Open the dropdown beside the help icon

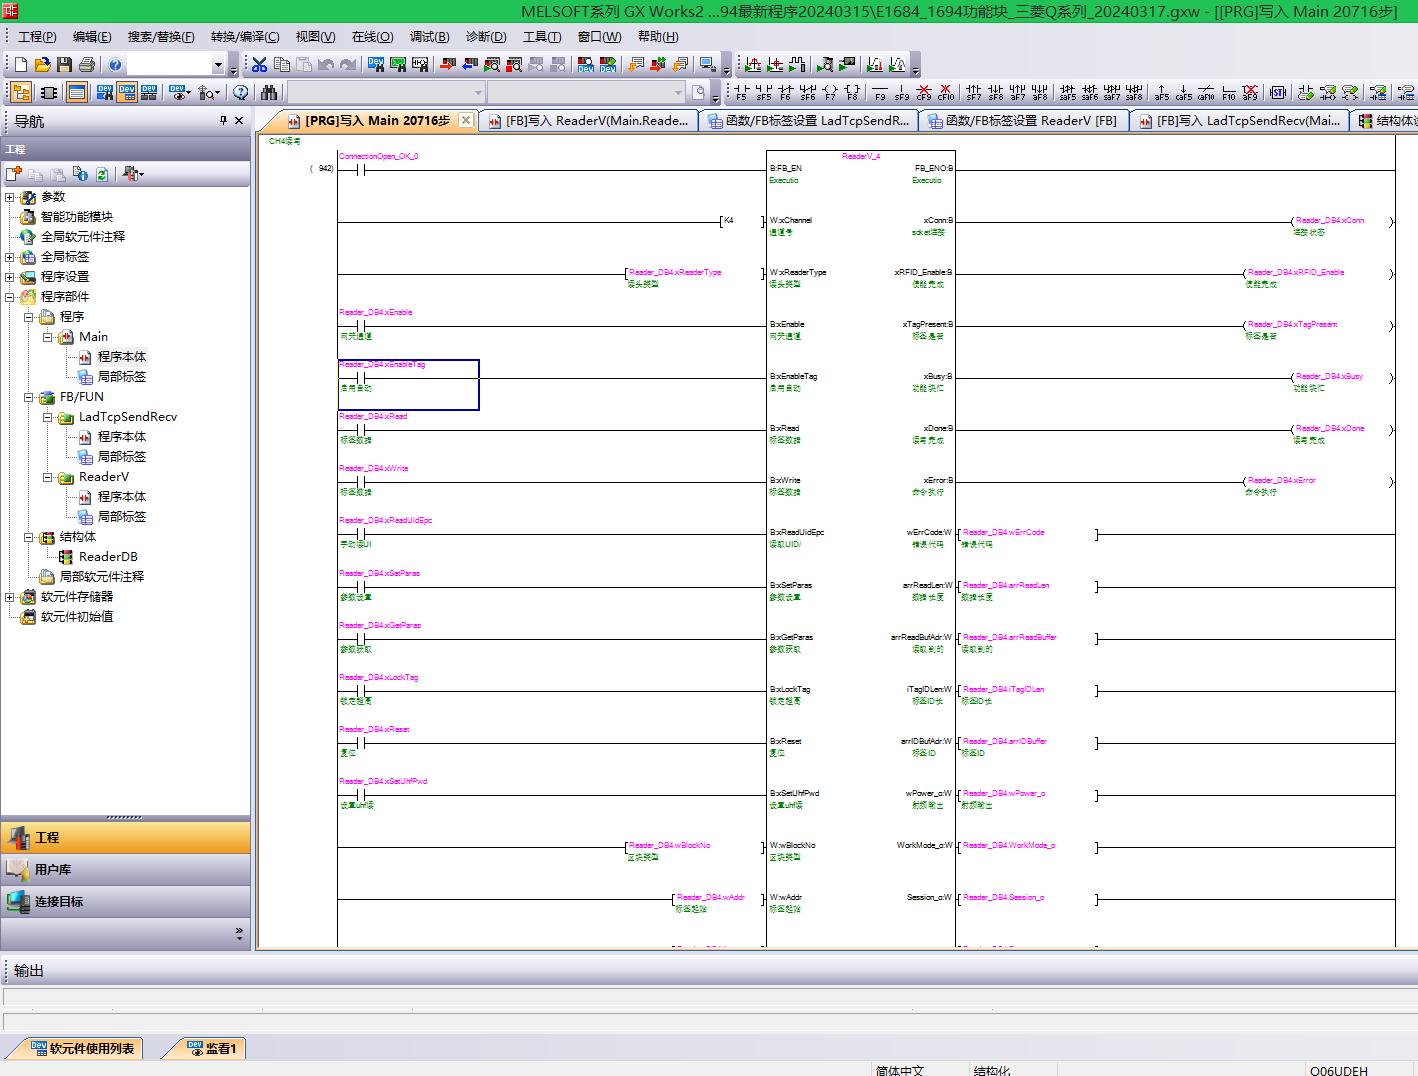218,65
